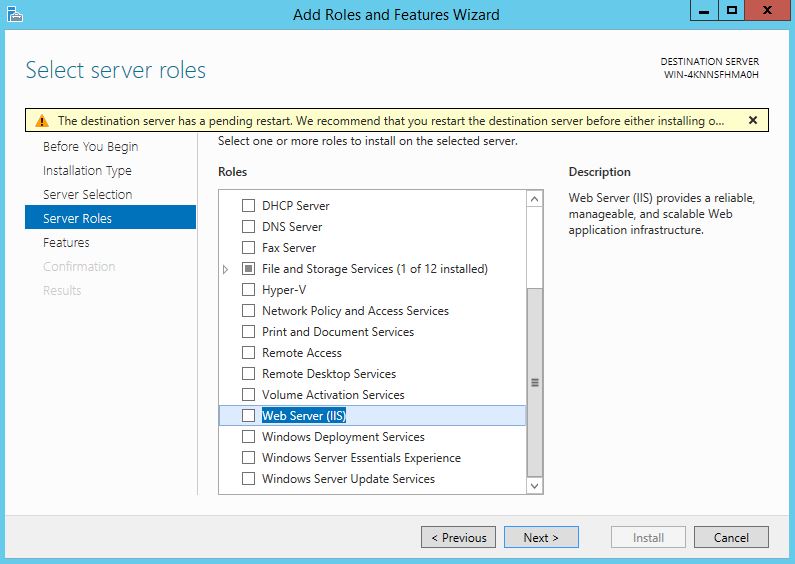Close the Add Roles and Features Wizard window
The height and width of the screenshot is (564, 795).
pyautogui.click(x=767, y=11)
